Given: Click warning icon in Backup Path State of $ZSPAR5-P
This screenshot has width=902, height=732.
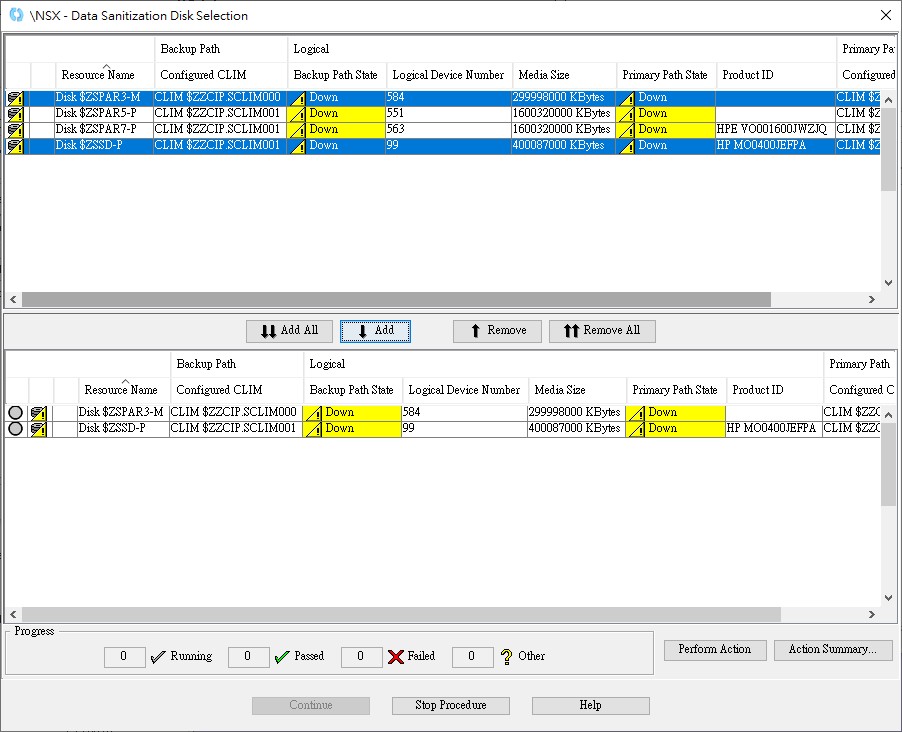Looking at the screenshot, I should 297,114.
